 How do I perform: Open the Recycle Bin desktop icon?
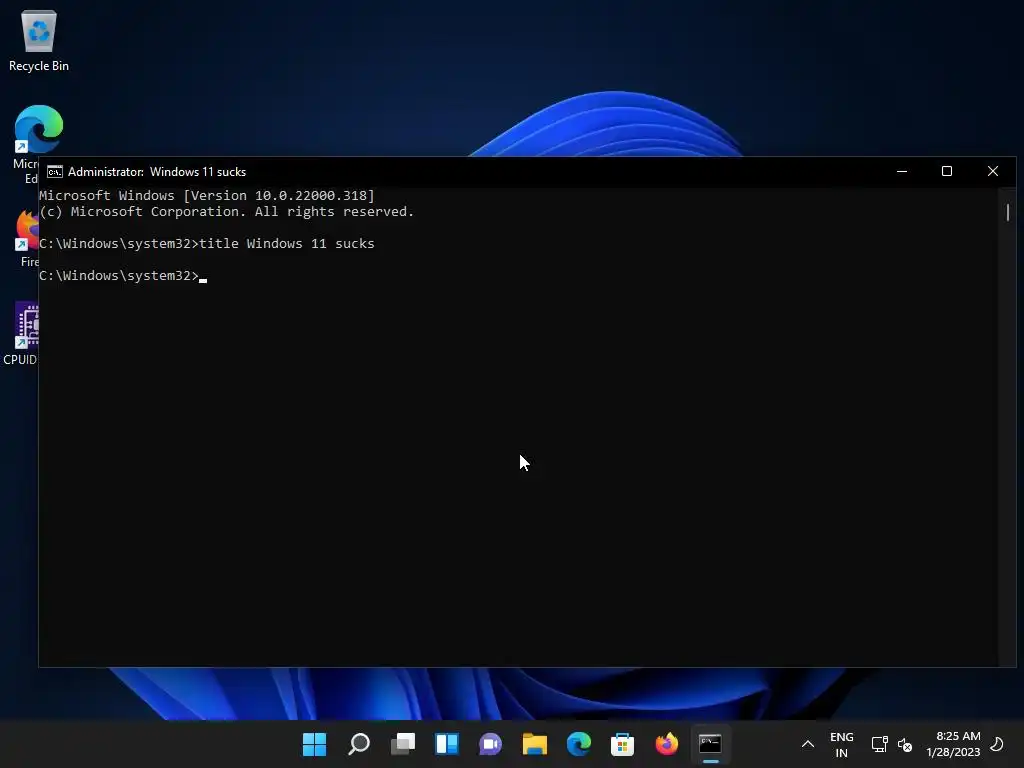[x=39, y=40]
